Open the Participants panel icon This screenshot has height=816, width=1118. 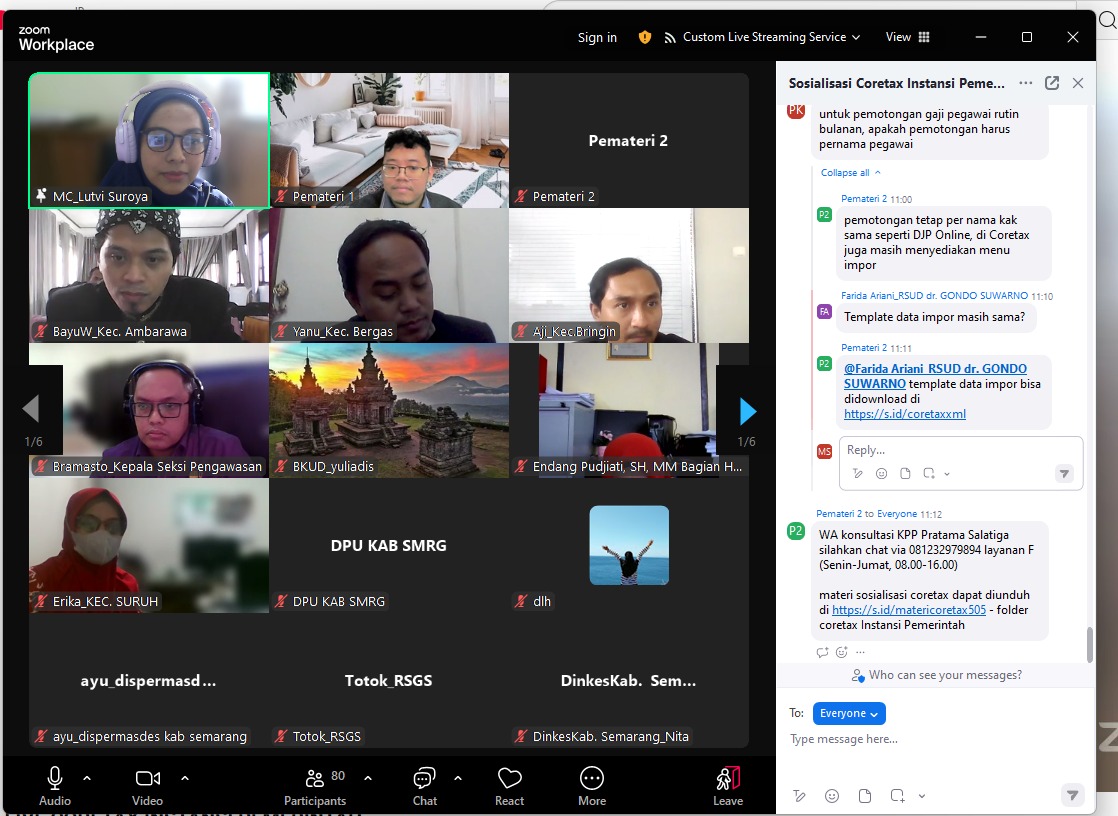coord(315,779)
